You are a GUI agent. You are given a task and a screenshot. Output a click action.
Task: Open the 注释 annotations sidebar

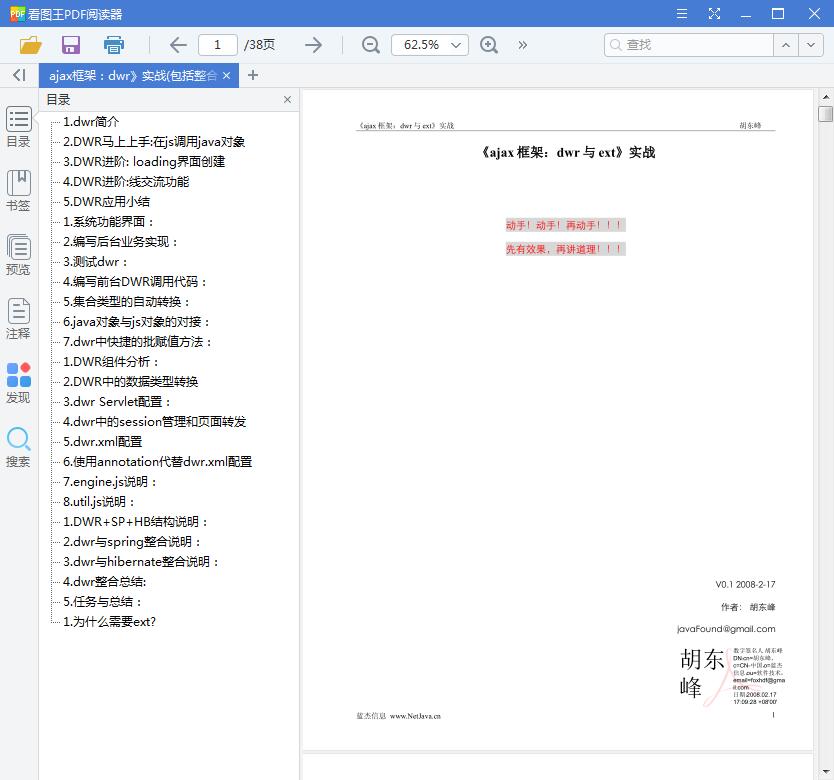click(19, 318)
